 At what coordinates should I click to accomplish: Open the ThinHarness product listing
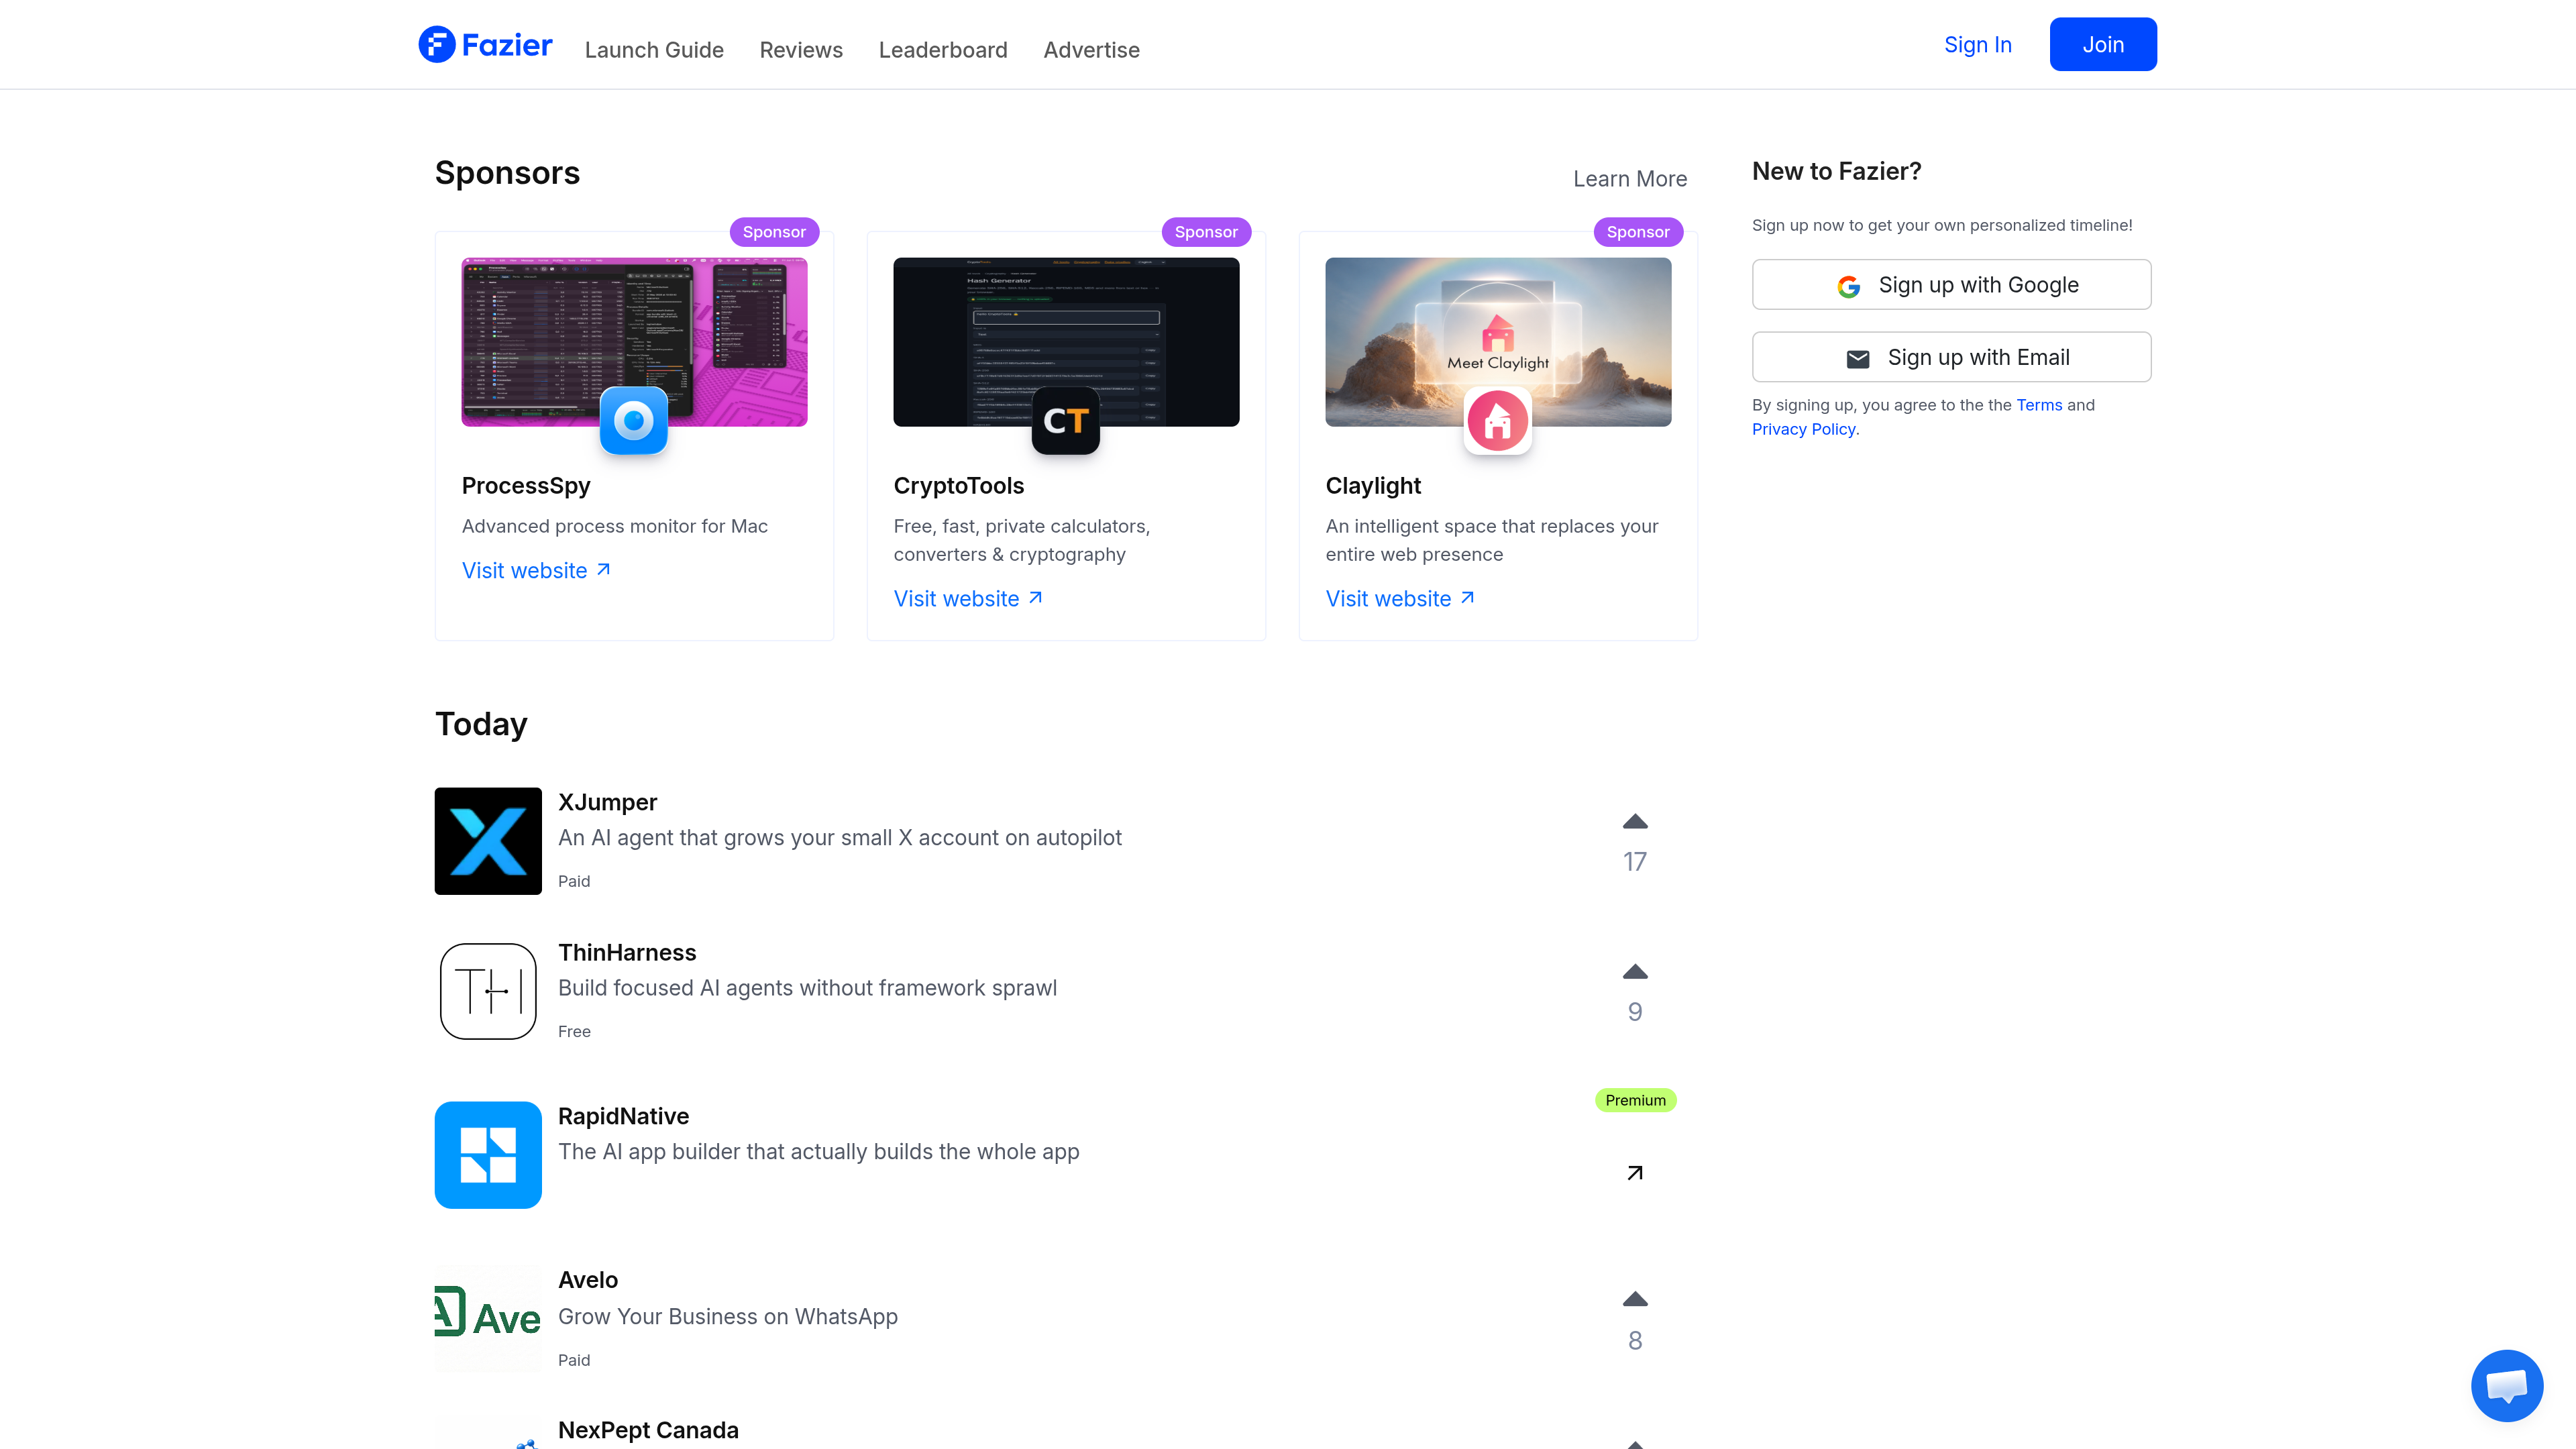click(627, 953)
